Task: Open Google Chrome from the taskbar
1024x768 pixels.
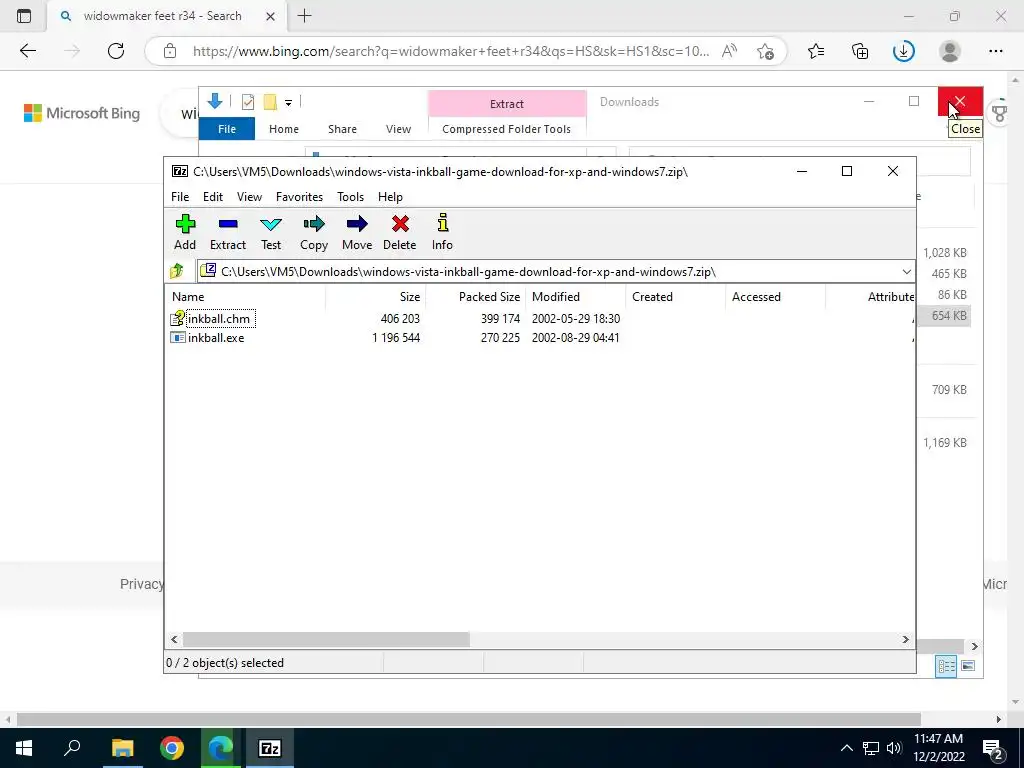Action: (172, 748)
